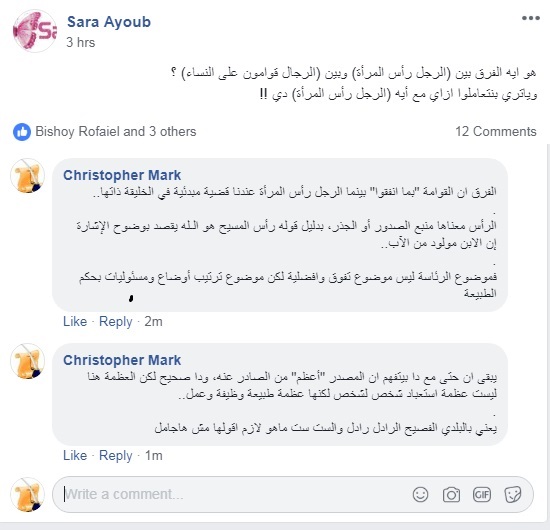Open the post's 3 hrs timestamp
Screen dimensions: 550x530
point(81,42)
